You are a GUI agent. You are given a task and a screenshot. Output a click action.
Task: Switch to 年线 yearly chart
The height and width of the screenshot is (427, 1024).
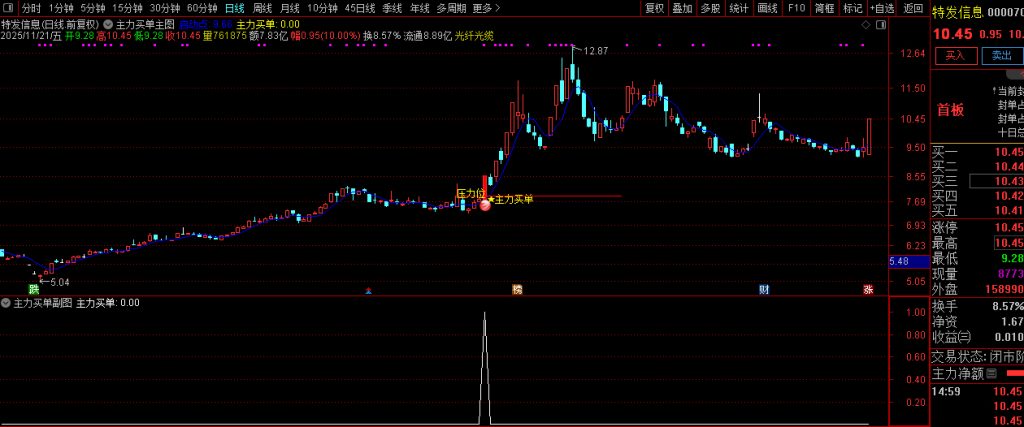pyautogui.click(x=420, y=8)
